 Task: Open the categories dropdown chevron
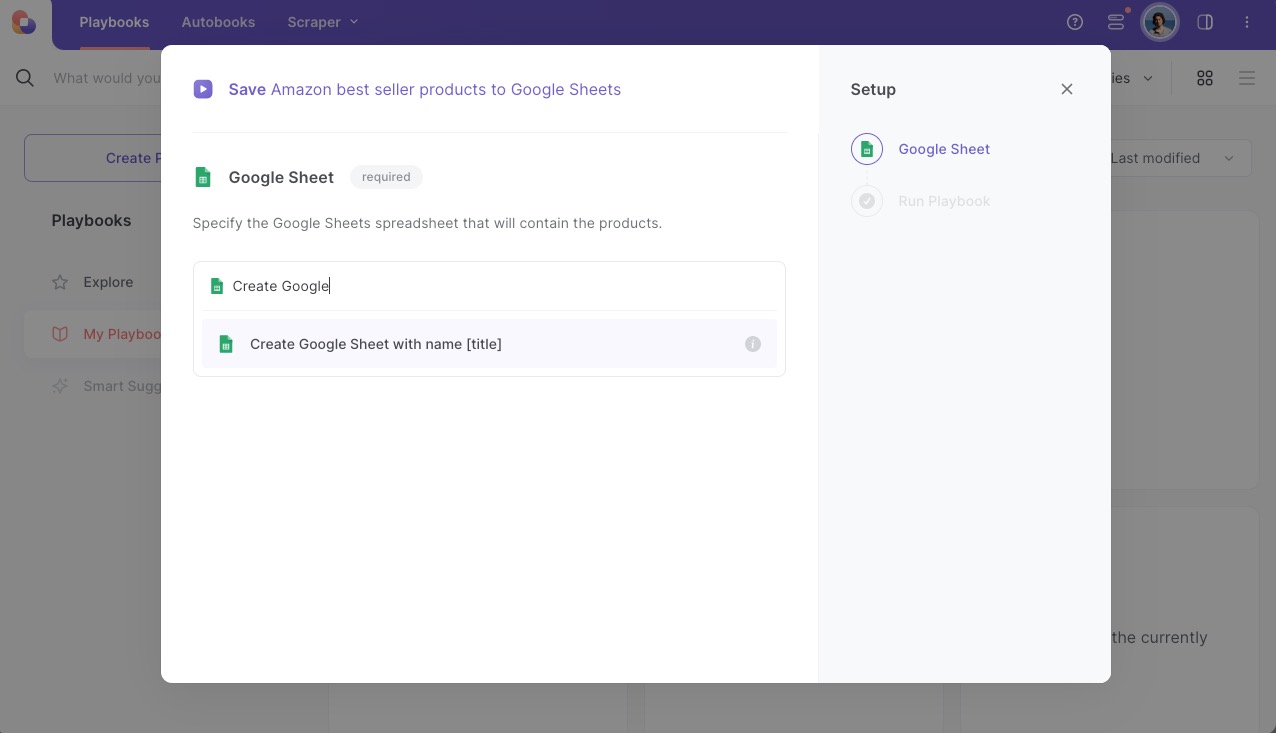[x=1148, y=78]
